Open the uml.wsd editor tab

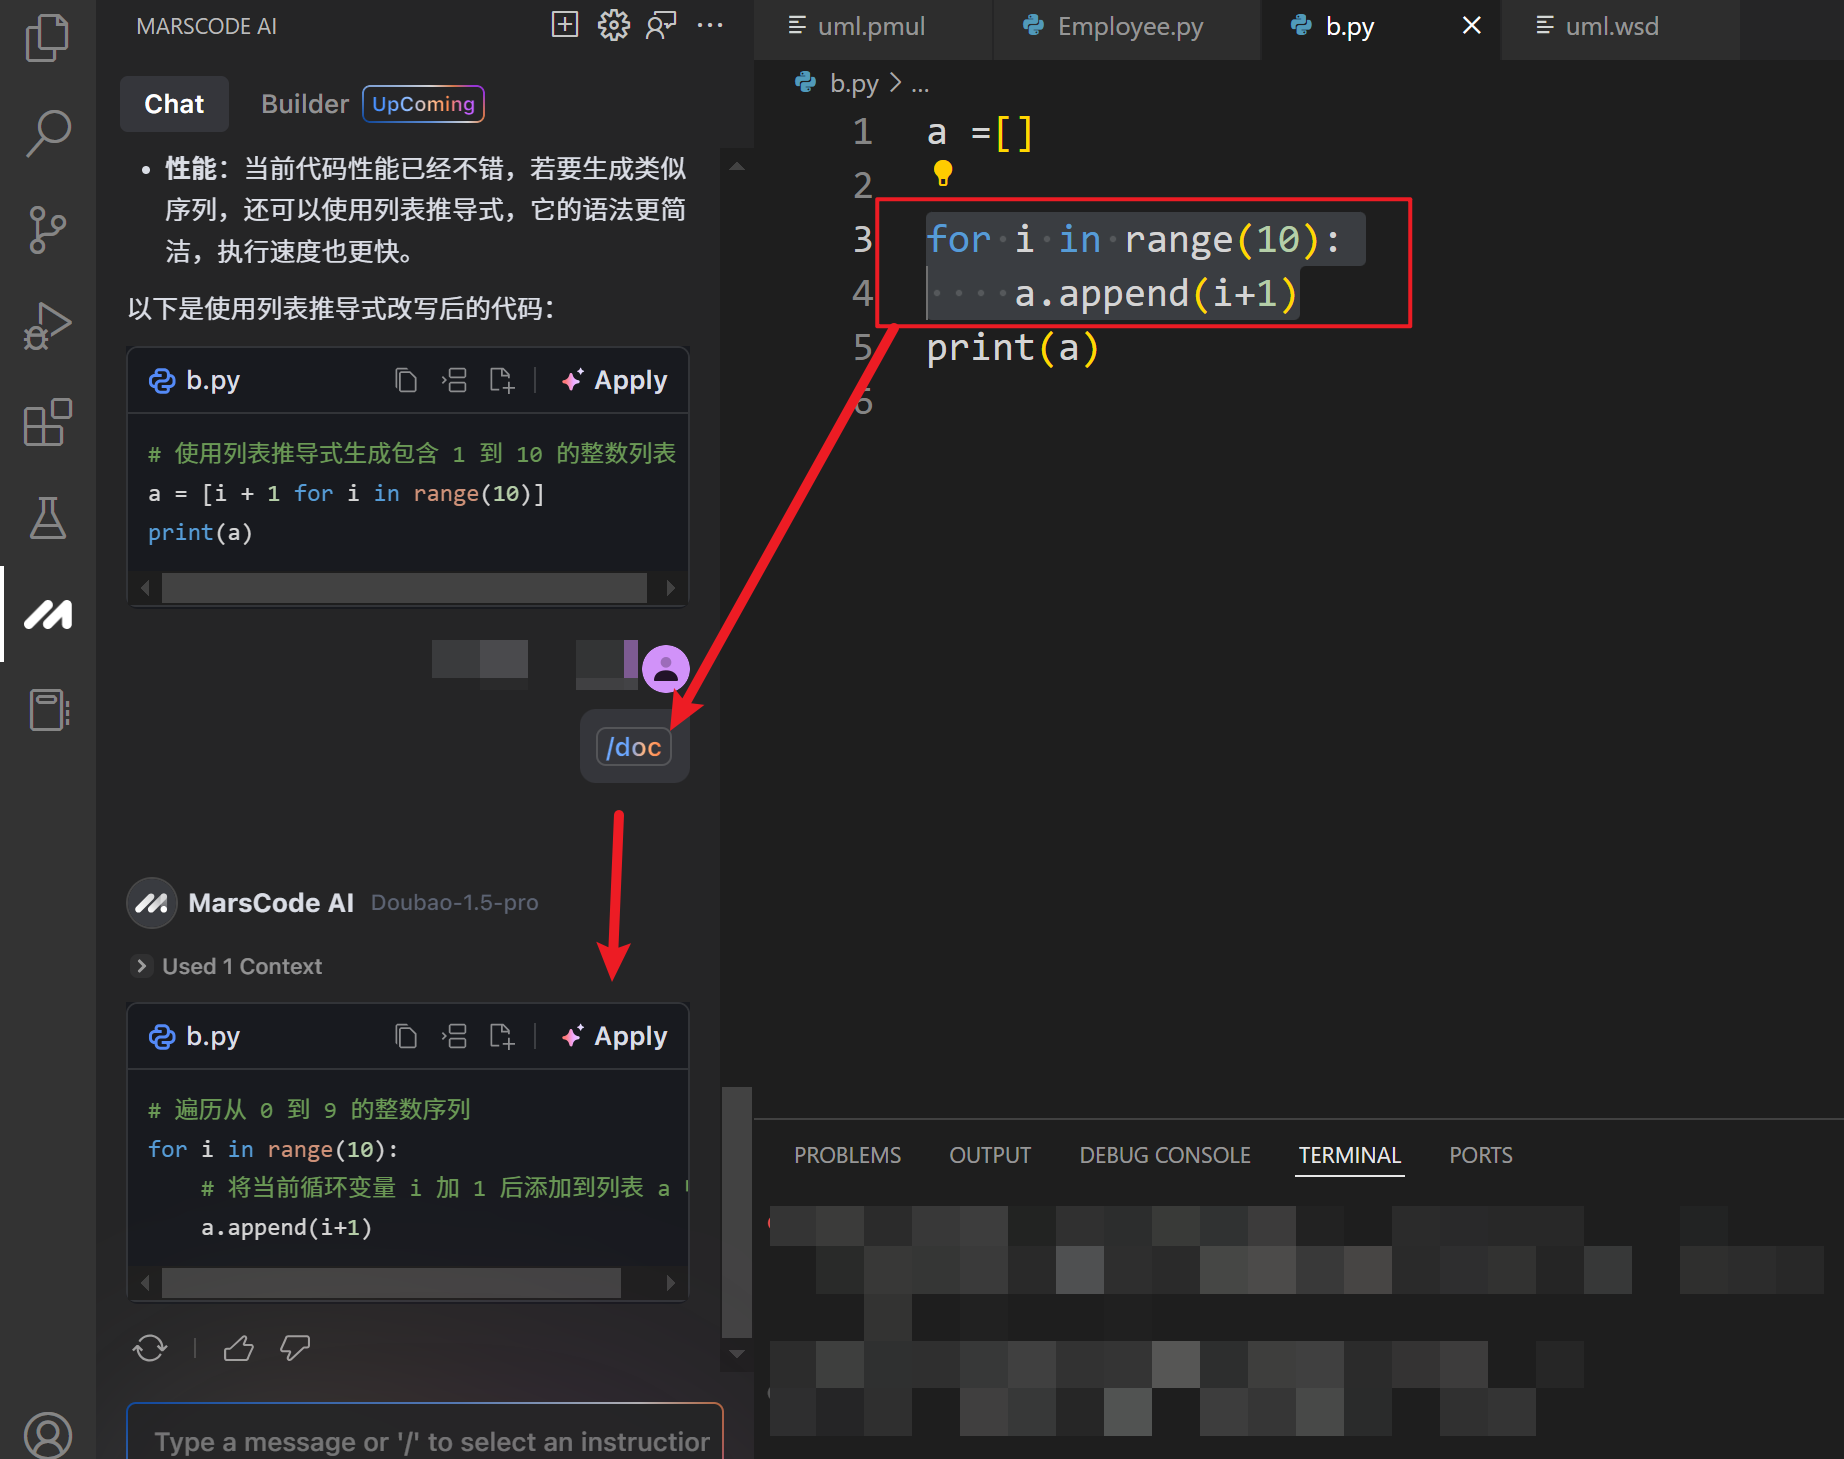point(1611,27)
